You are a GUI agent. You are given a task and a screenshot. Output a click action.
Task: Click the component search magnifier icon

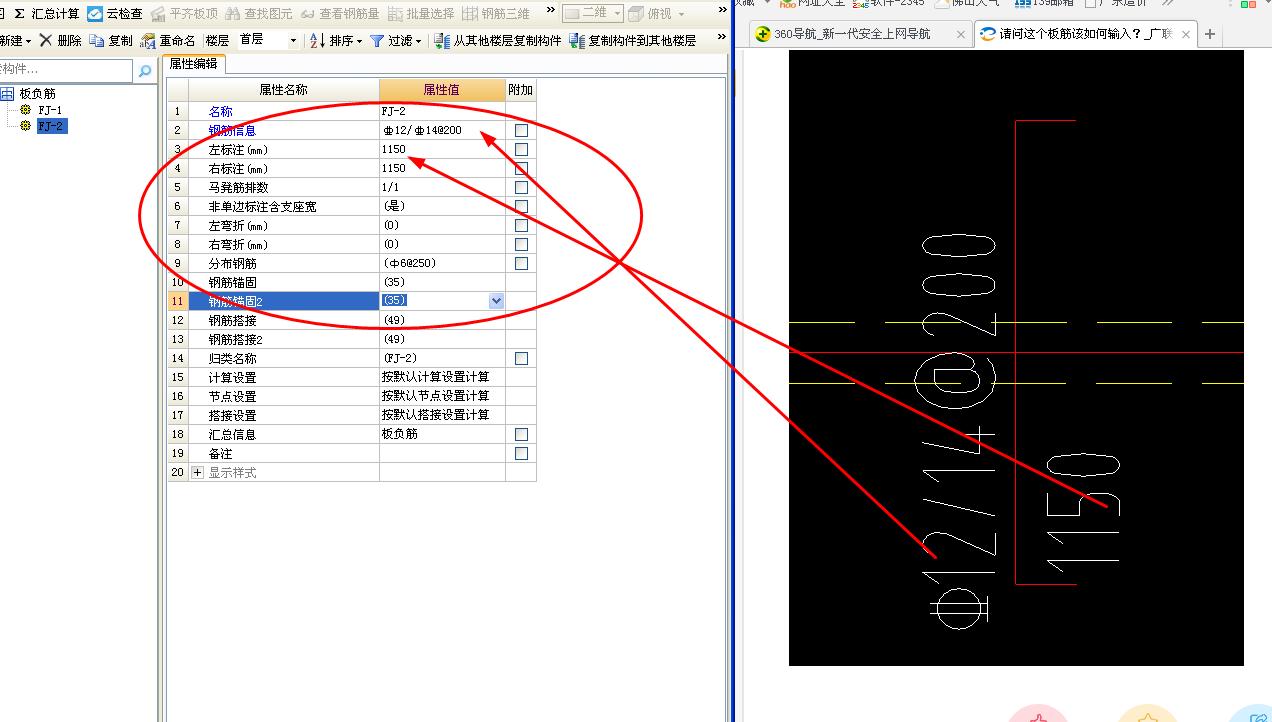[145, 71]
